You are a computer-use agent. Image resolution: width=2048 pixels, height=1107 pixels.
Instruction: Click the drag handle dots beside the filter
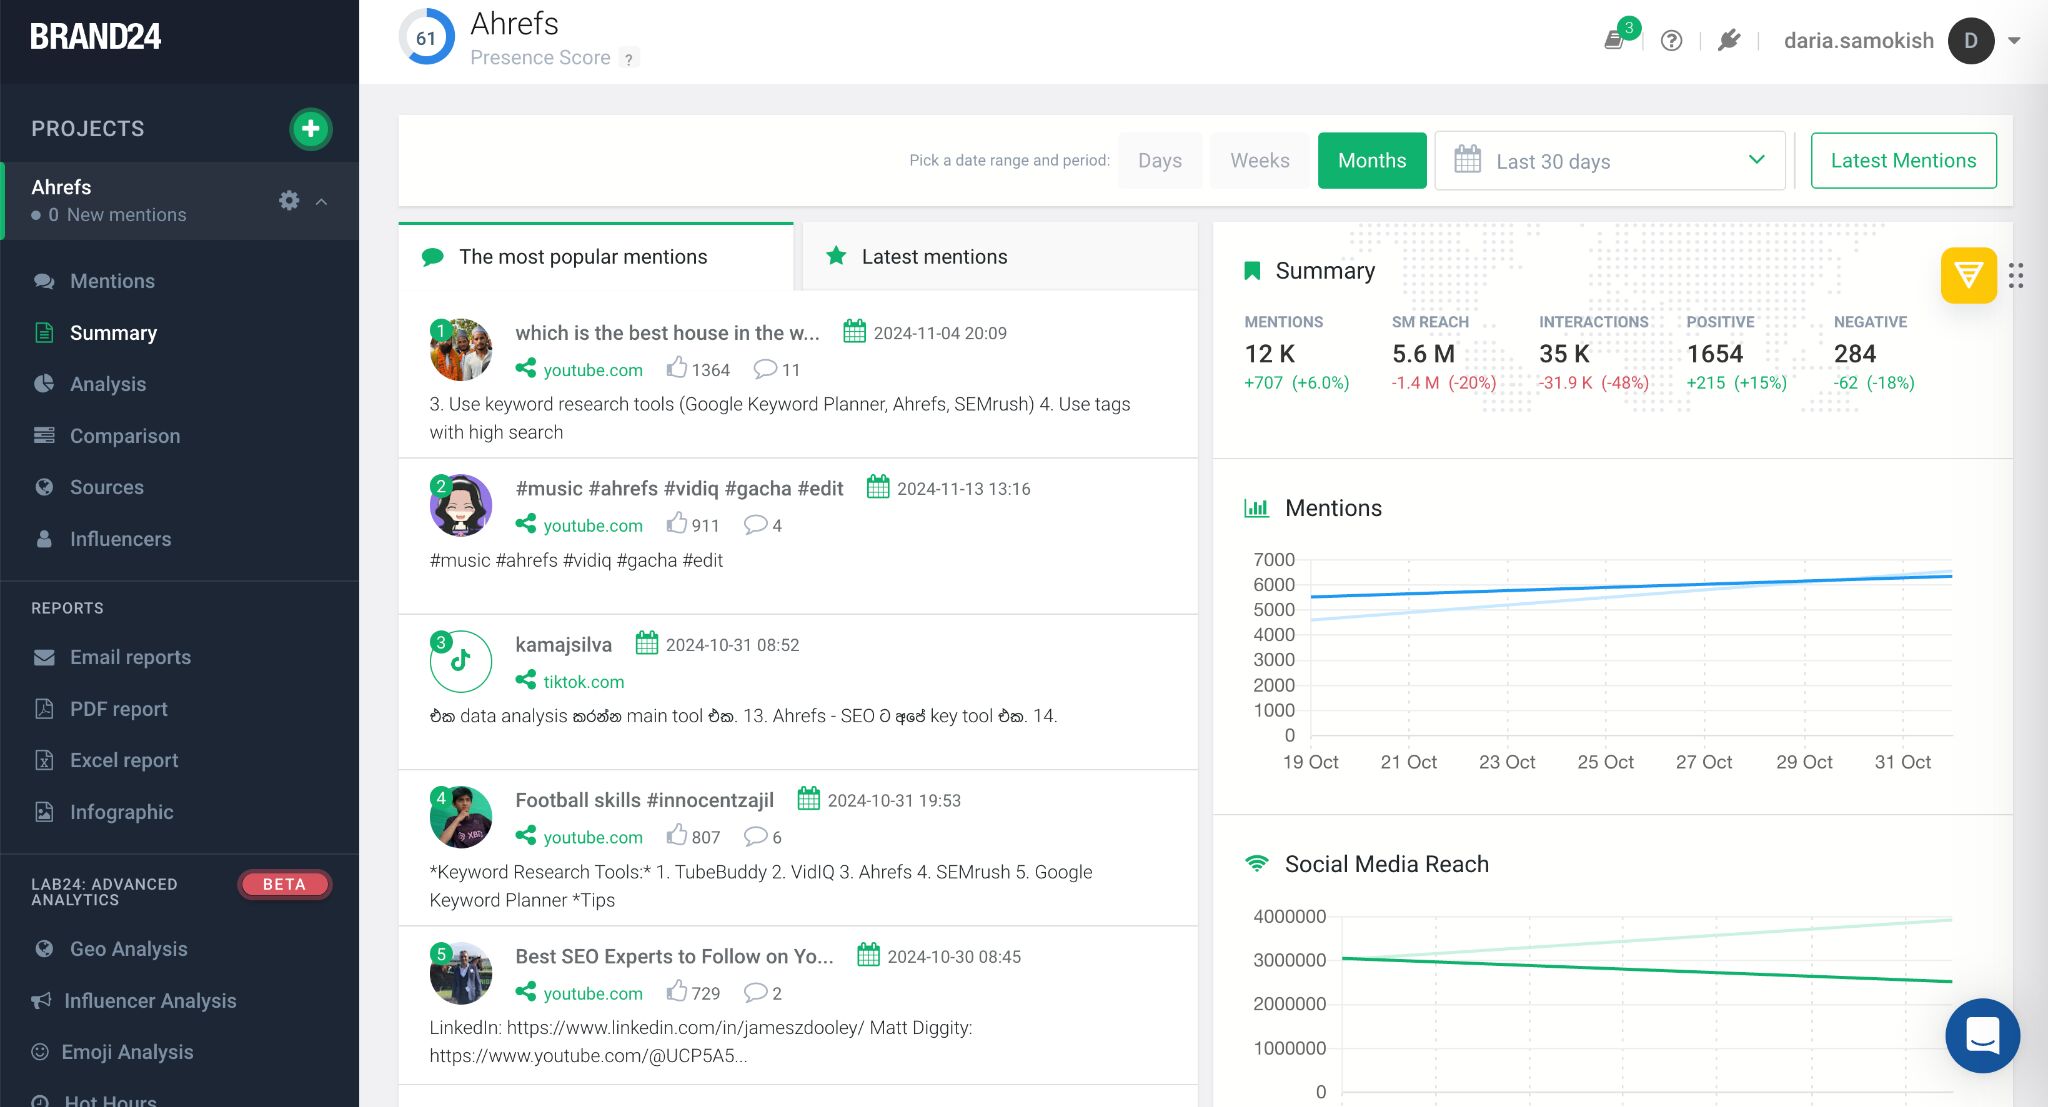pyautogui.click(x=2016, y=276)
